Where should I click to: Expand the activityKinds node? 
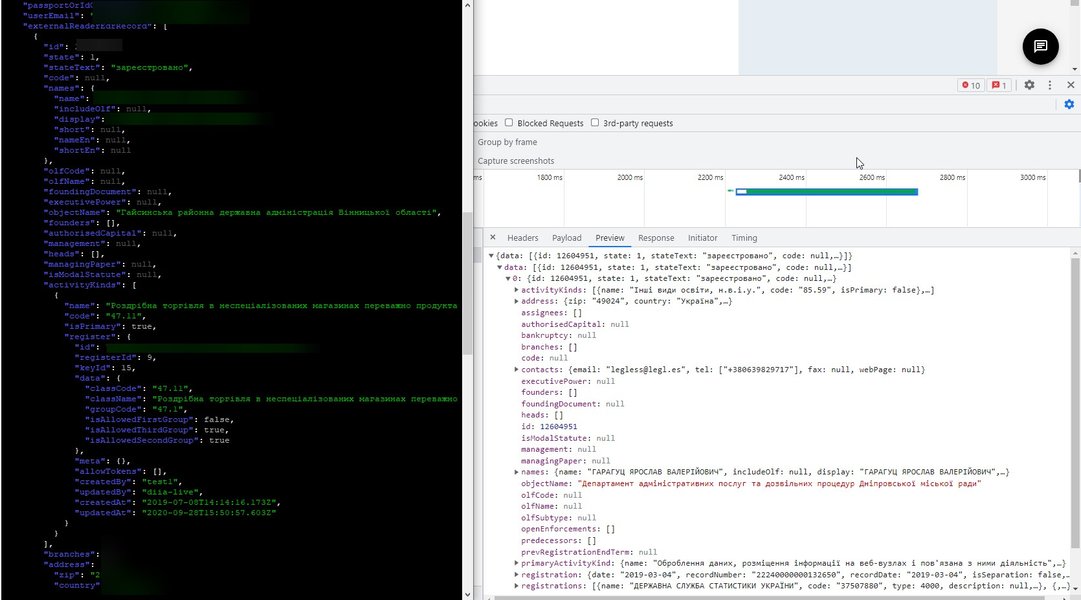point(517,290)
